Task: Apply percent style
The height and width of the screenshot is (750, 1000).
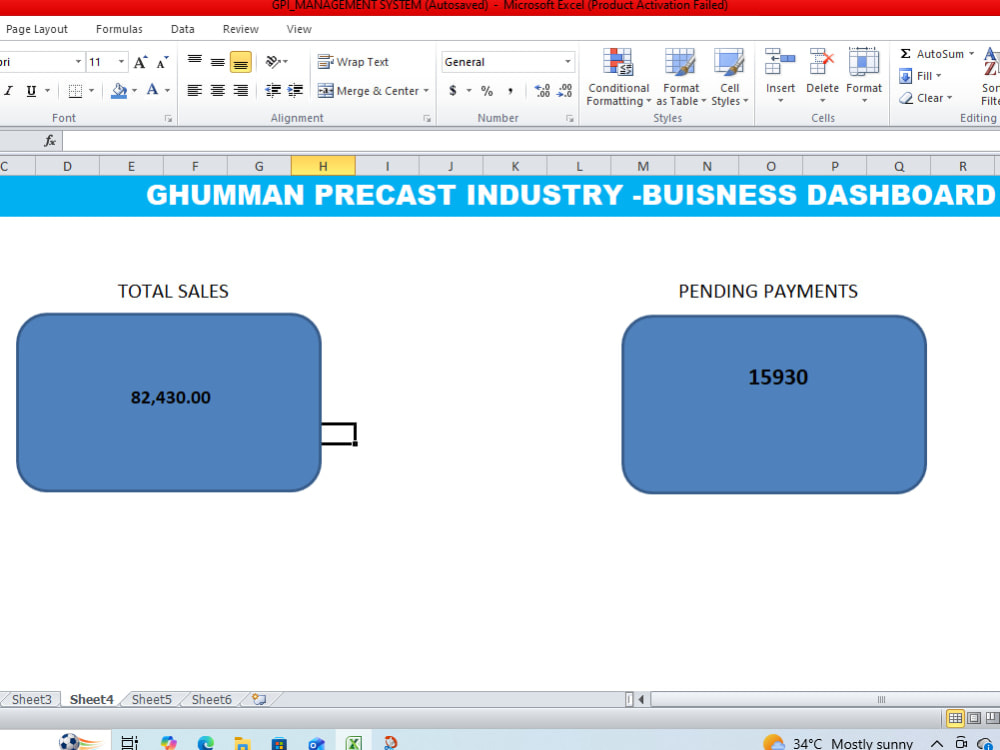Action: point(487,91)
